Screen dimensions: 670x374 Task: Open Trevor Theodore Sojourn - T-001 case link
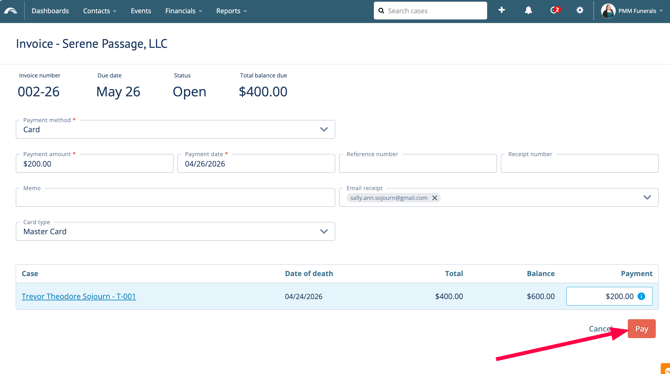pos(79,296)
